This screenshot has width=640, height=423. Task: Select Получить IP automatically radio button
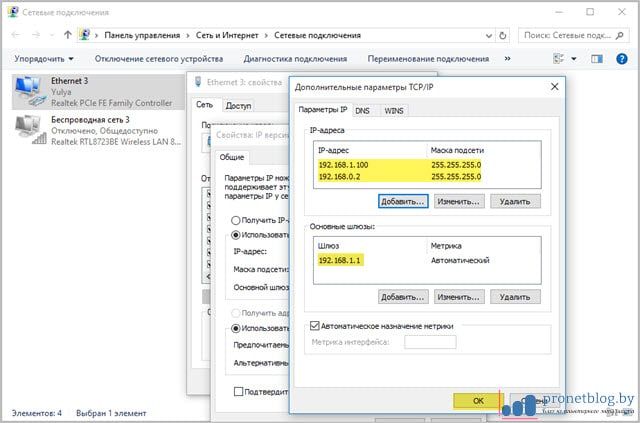(236, 220)
